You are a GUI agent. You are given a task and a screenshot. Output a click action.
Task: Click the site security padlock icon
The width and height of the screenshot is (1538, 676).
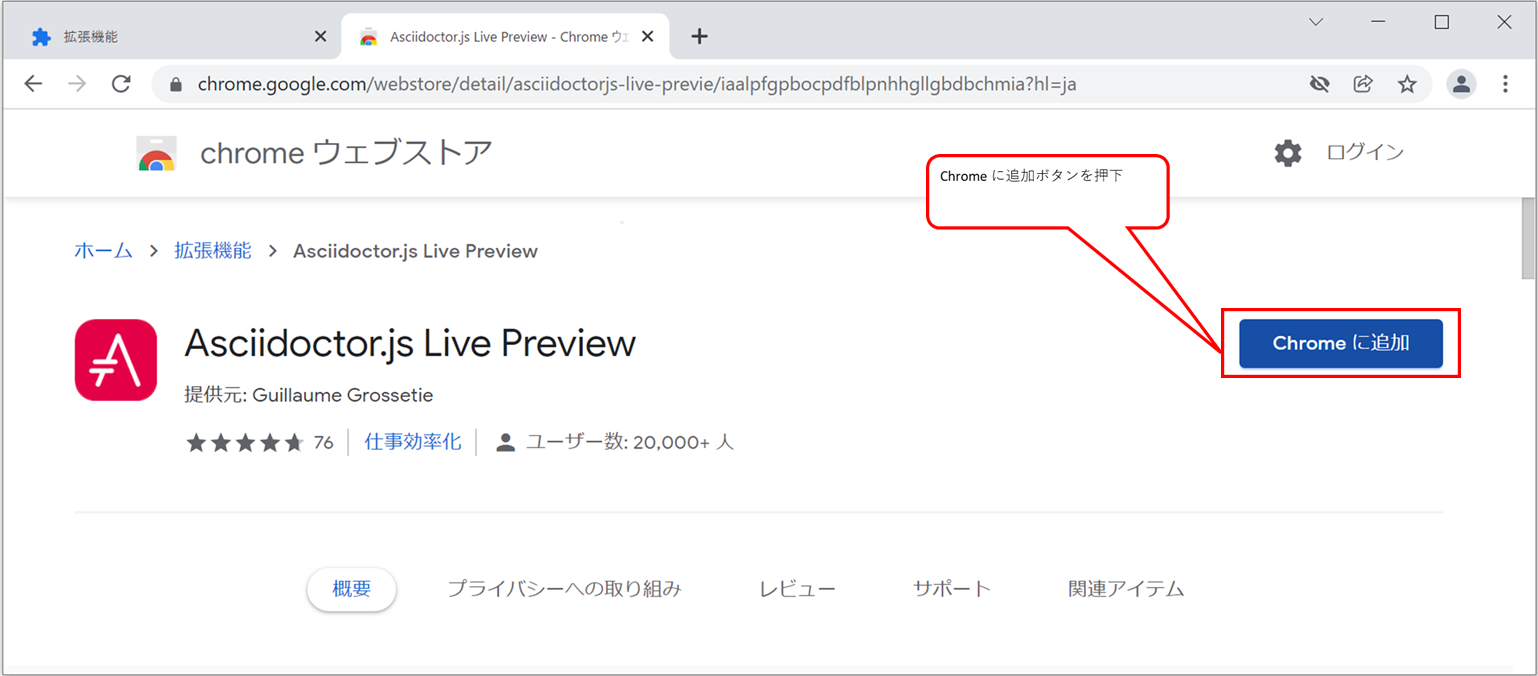click(174, 84)
